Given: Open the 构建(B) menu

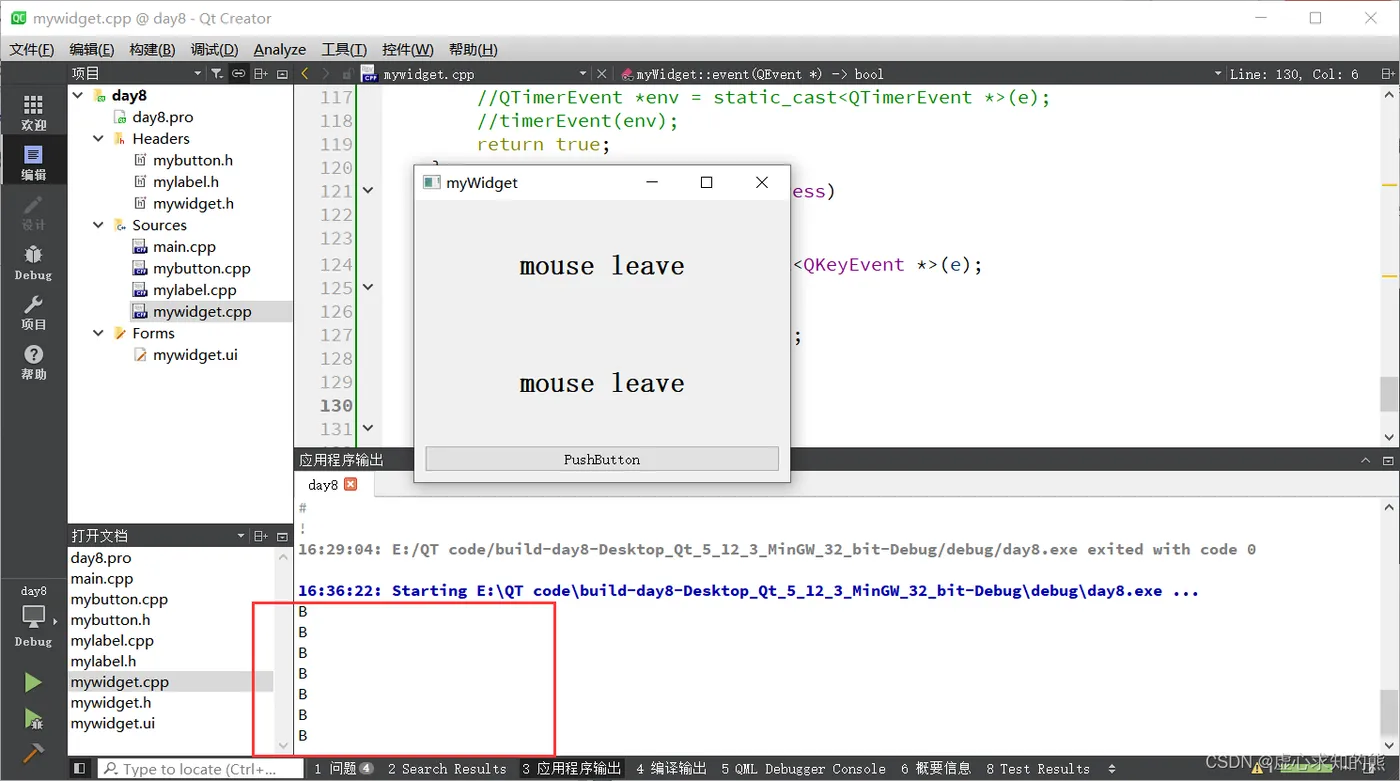Looking at the screenshot, I should (x=152, y=49).
